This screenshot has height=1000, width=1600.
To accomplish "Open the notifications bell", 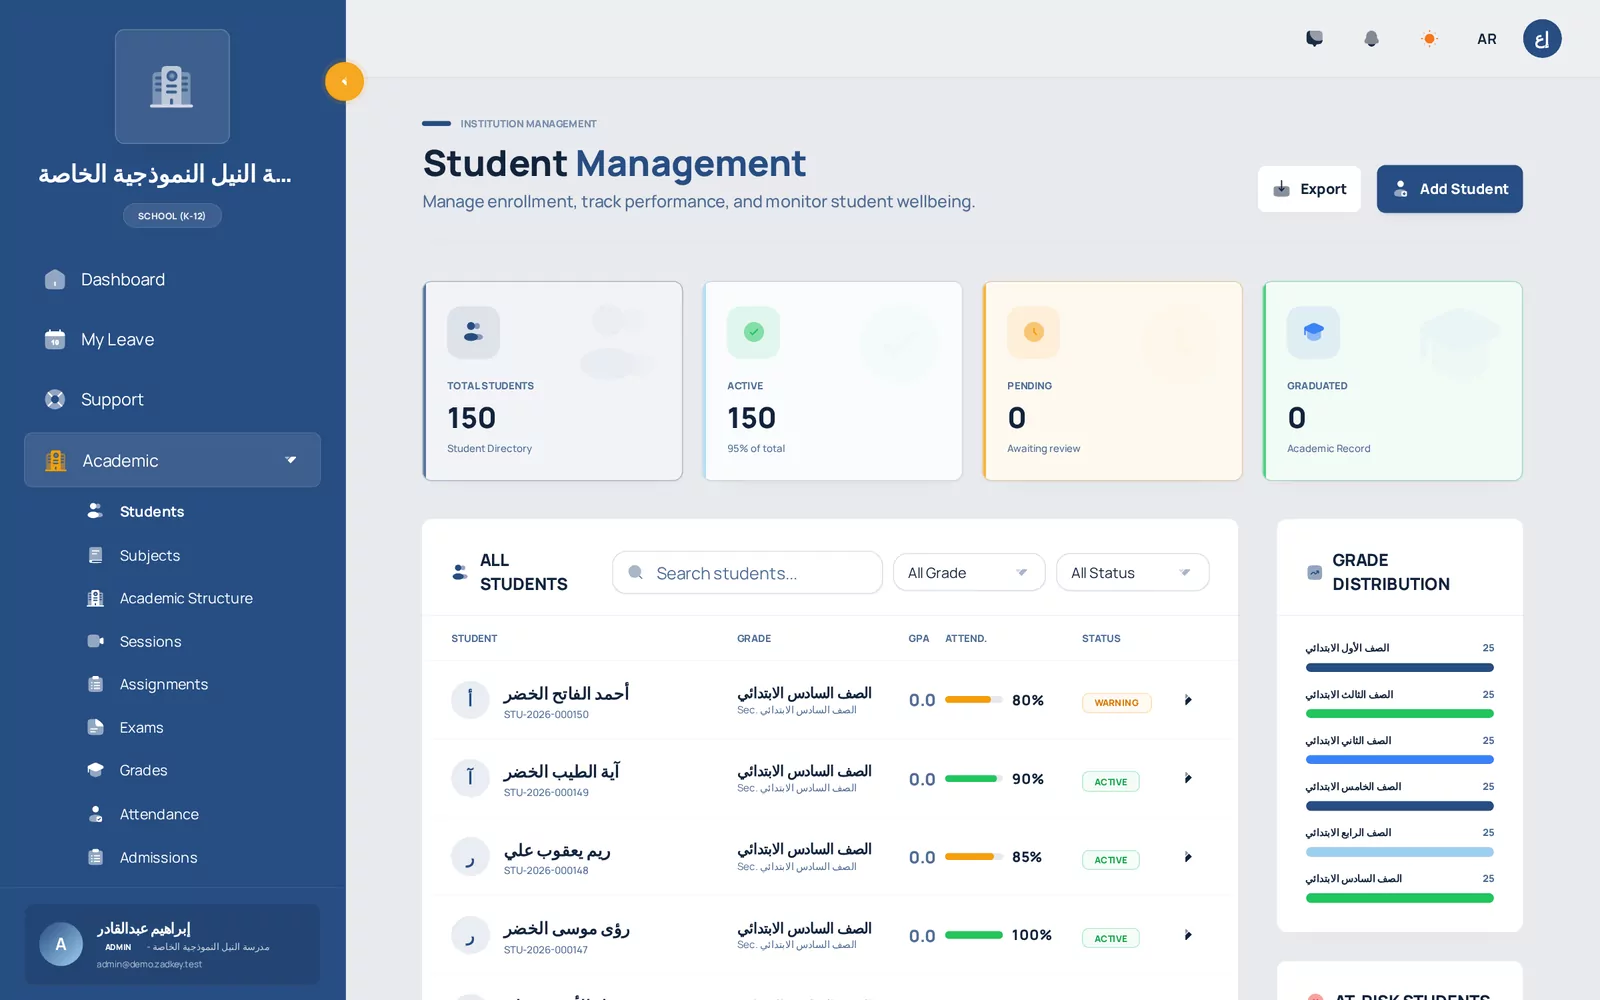I will (1371, 39).
